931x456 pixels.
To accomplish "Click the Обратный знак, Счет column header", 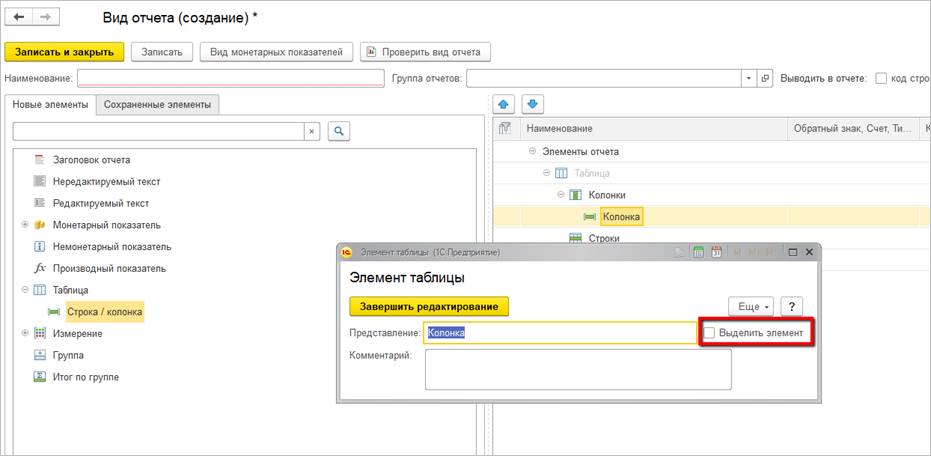I will coord(853,128).
